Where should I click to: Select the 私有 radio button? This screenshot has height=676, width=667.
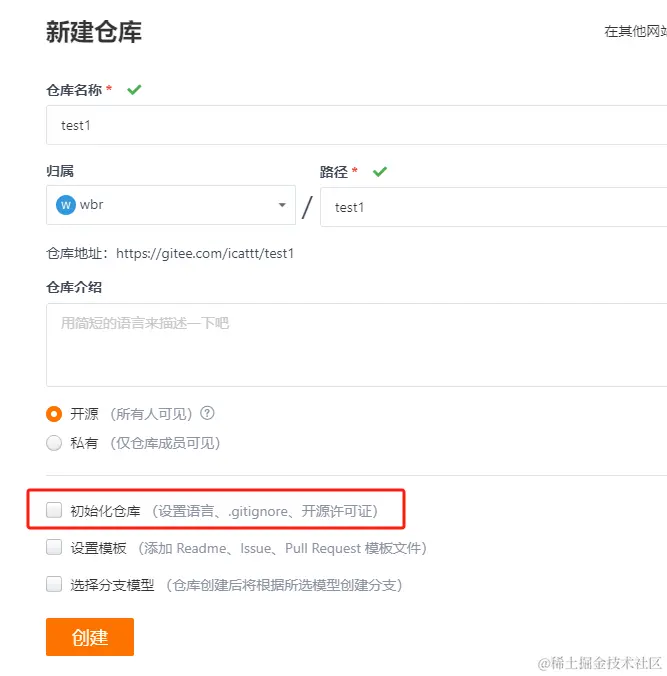[54, 443]
